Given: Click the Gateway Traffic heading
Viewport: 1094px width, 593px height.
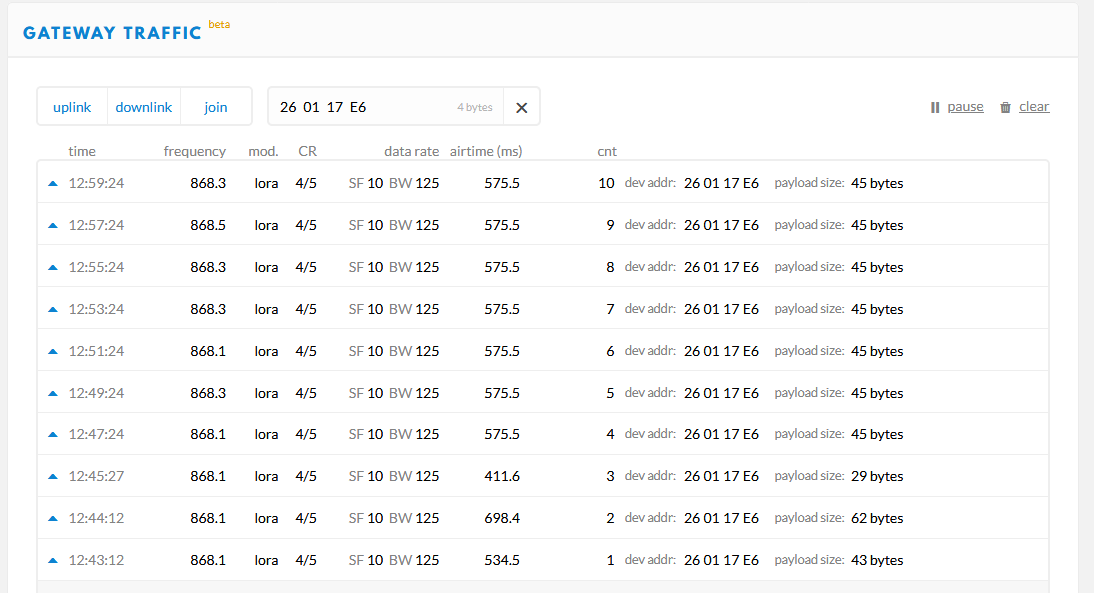Looking at the screenshot, I should click(112, 33).
